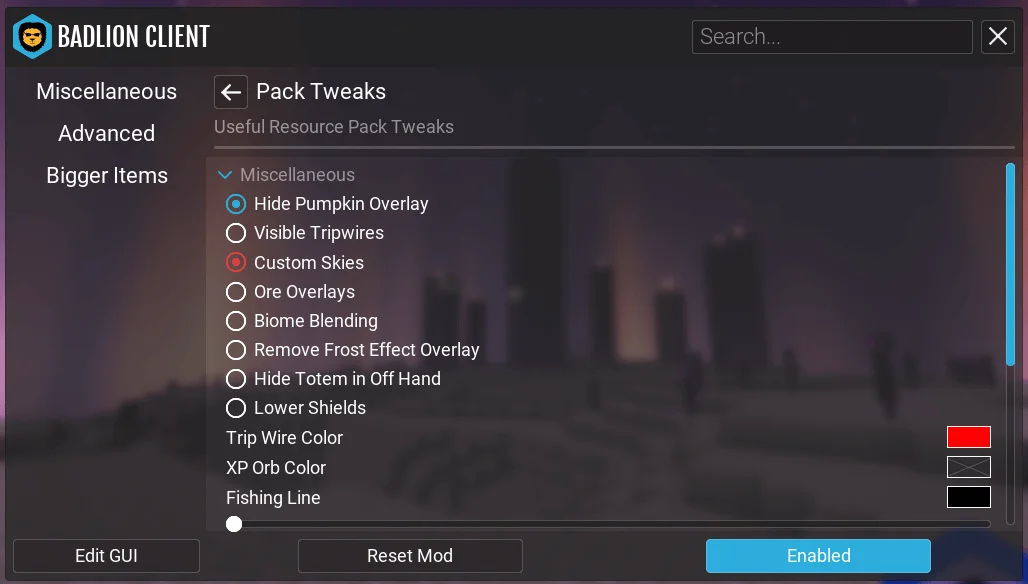Enable Biome Blending
The width and height of the screenshot is (1028, 584).
236,321
